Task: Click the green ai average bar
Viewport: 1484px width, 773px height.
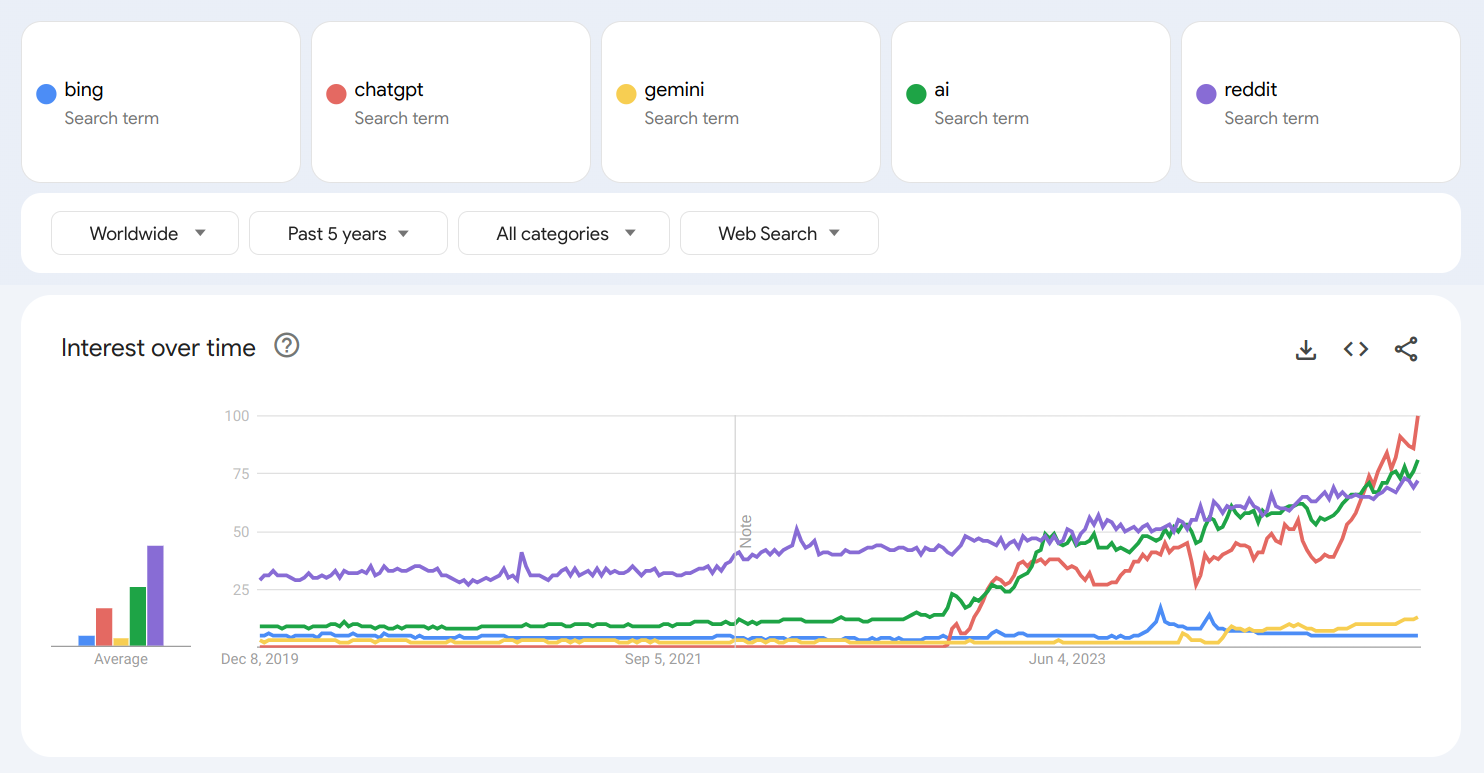Action: [138, 616]
